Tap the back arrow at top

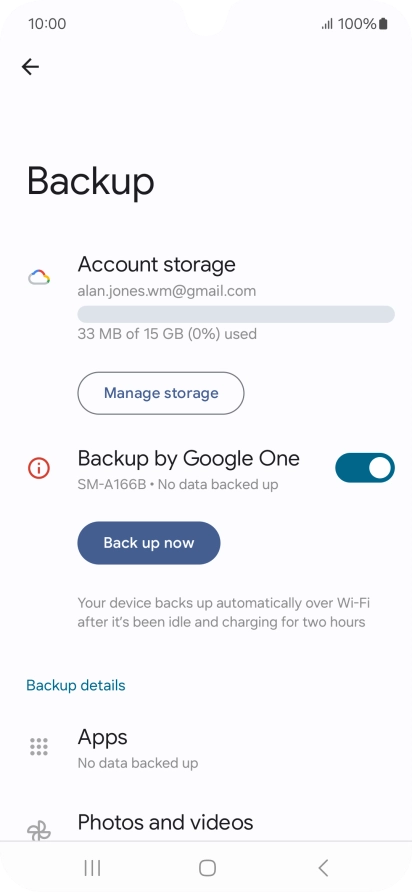(30, 67)
